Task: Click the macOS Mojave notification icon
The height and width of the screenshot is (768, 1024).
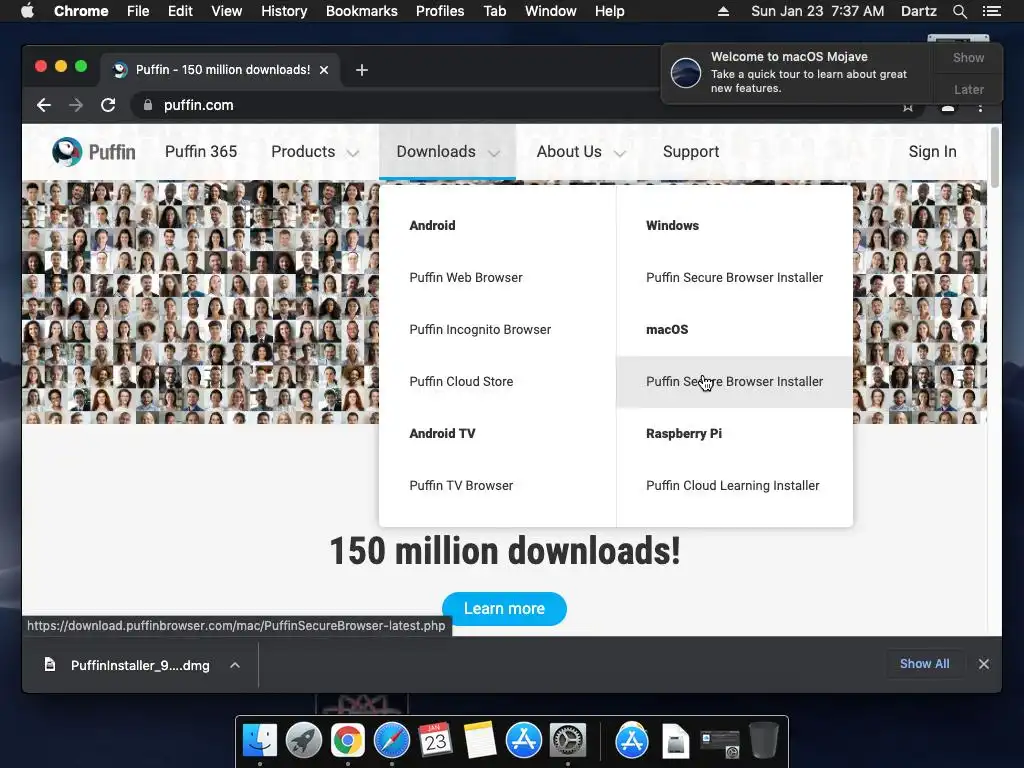Action: click(686, 72)
